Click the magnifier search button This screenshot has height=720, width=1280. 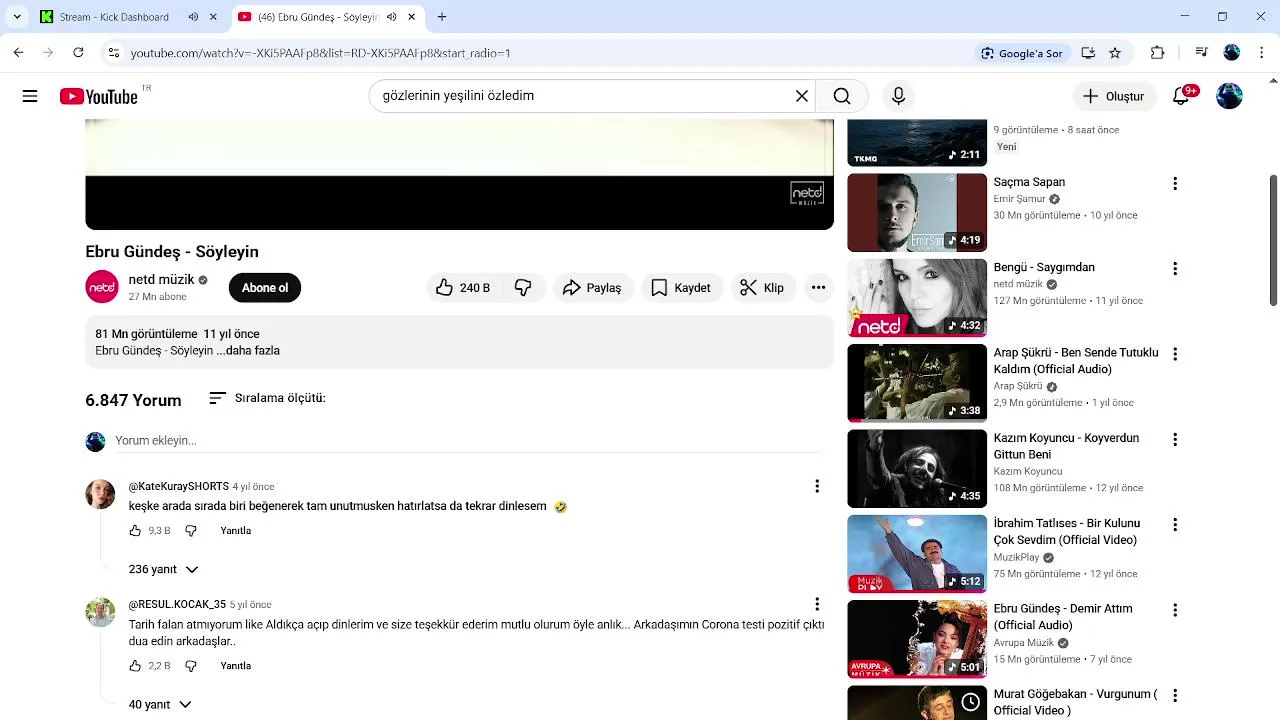(x=842, y=96)
